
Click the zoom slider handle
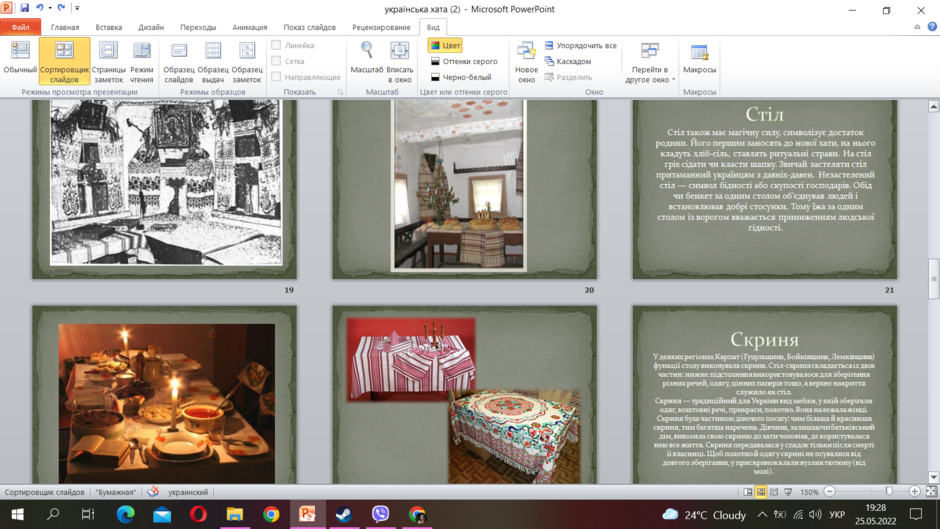coord(889,491)
